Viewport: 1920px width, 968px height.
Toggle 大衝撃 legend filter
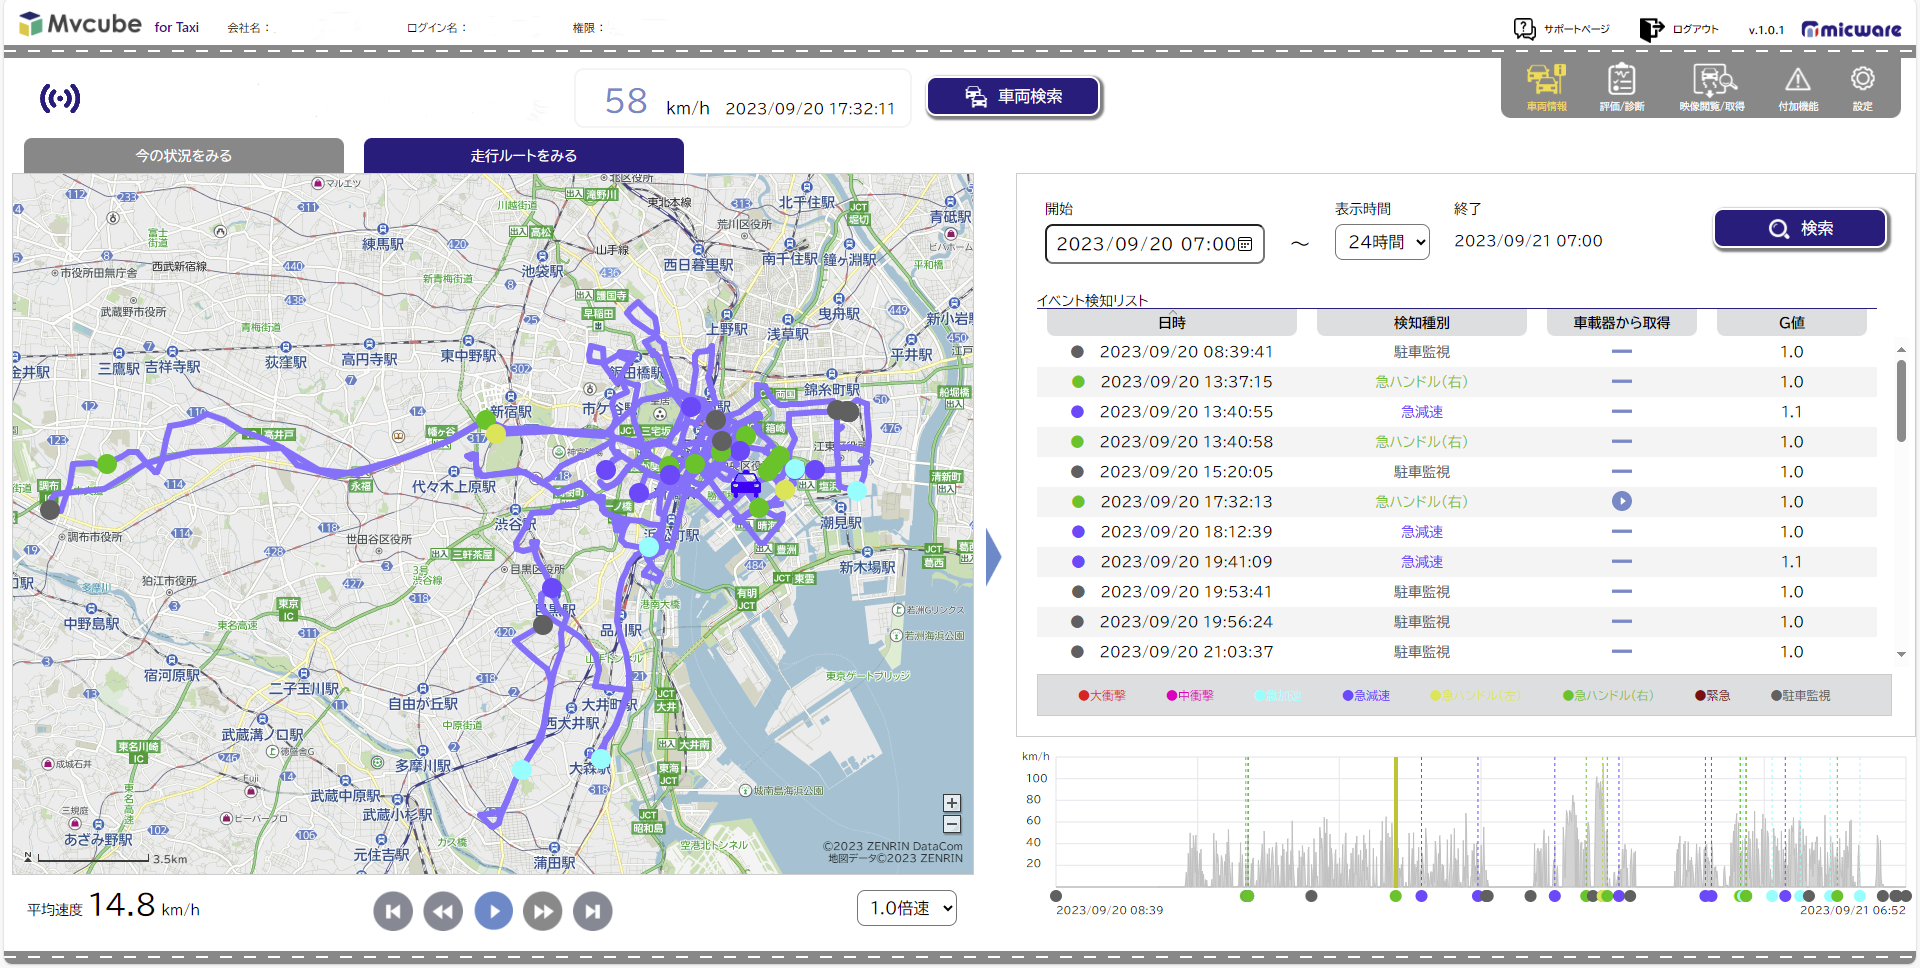1102,695
